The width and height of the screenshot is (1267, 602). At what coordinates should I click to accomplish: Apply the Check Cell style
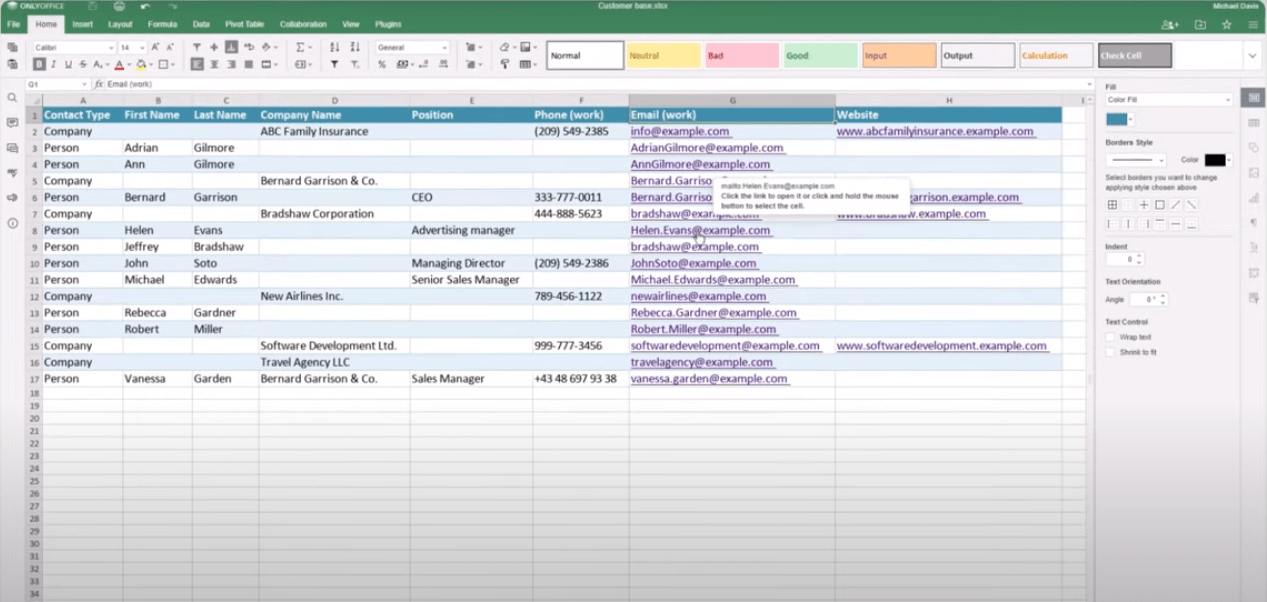point(1134,56)
